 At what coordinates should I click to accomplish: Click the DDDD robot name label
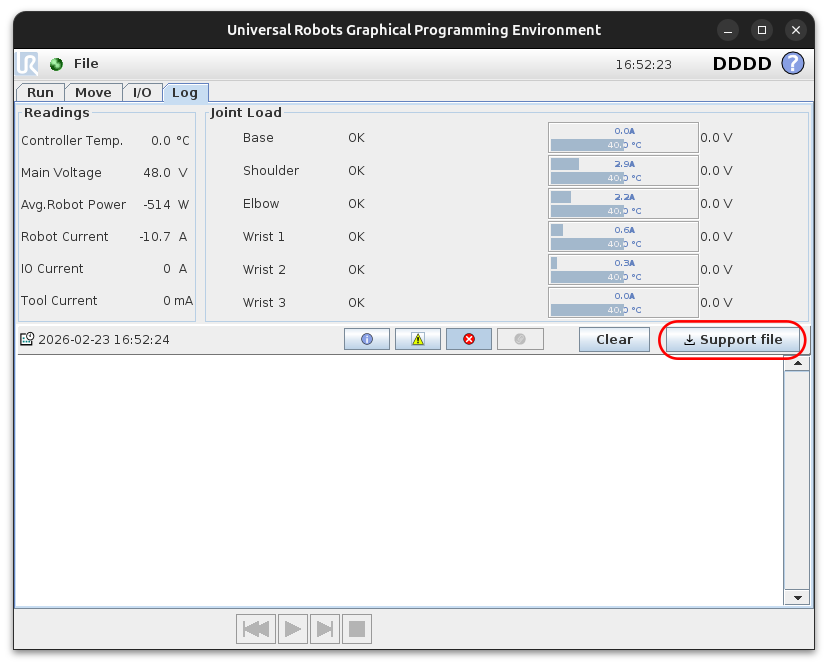click(x=742, y=64)
